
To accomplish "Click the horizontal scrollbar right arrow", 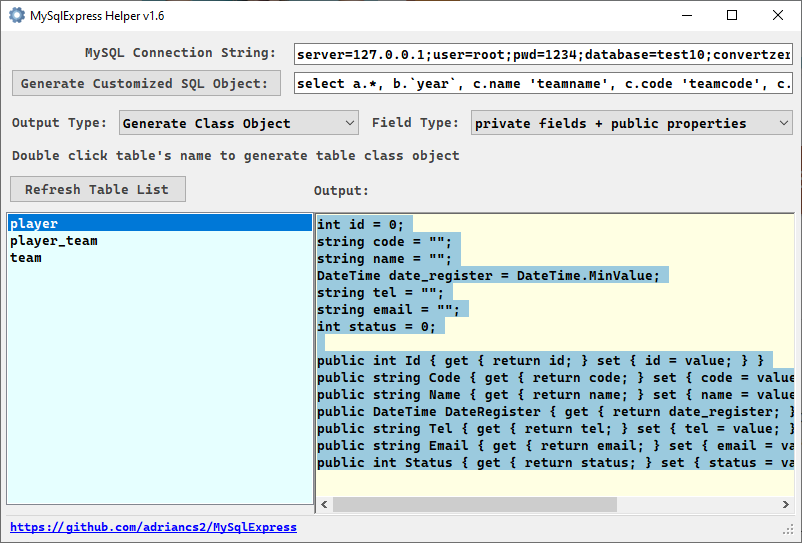I will (x=786, y=505).
